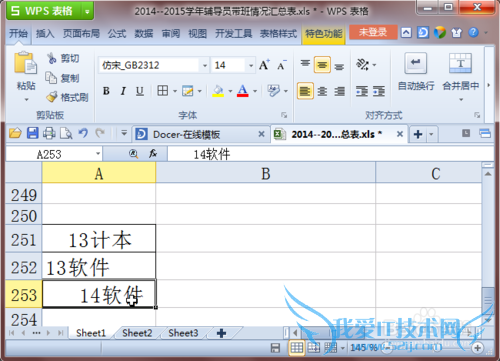Click the insert function fx icon
The image size is (500, 361).
153,154
